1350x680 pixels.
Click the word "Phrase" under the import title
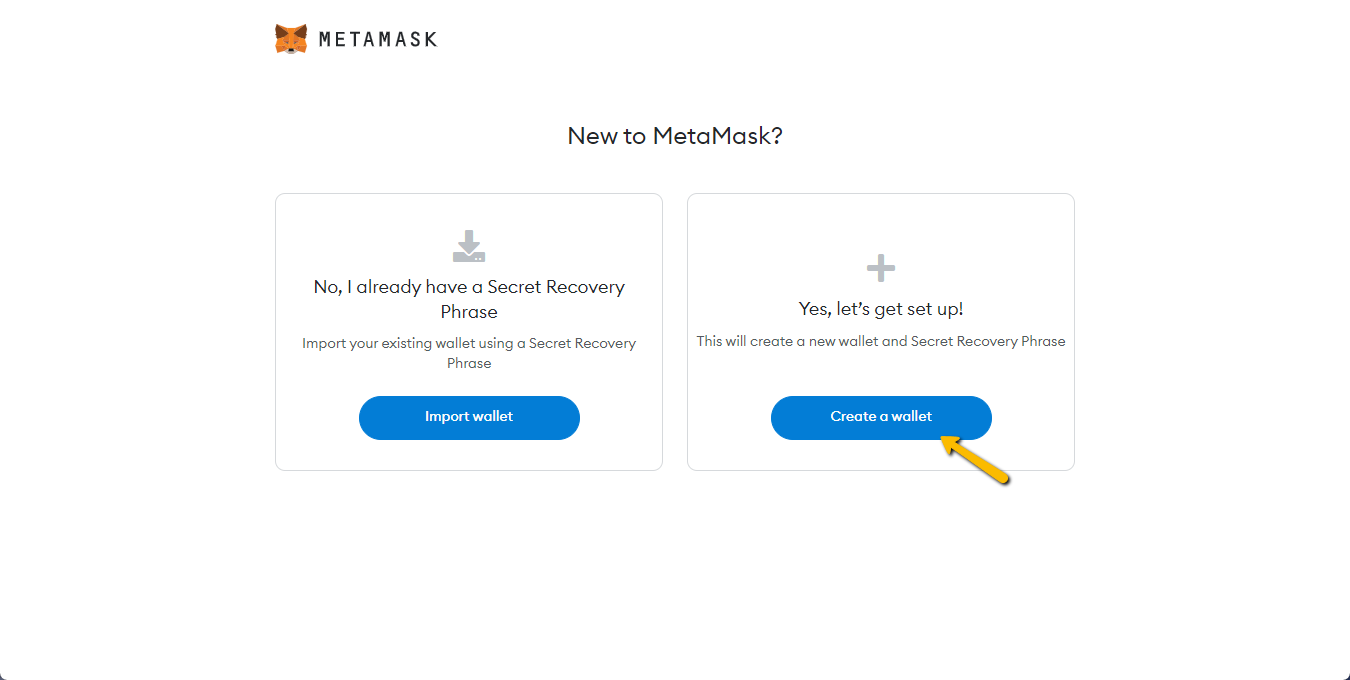pos(469,312)
